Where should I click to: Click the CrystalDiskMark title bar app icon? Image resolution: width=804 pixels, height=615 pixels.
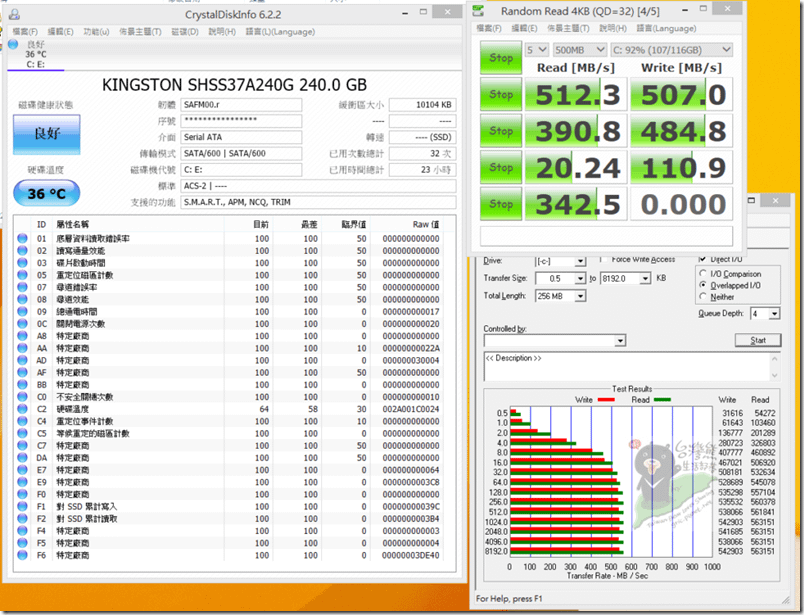pos(479,10)
